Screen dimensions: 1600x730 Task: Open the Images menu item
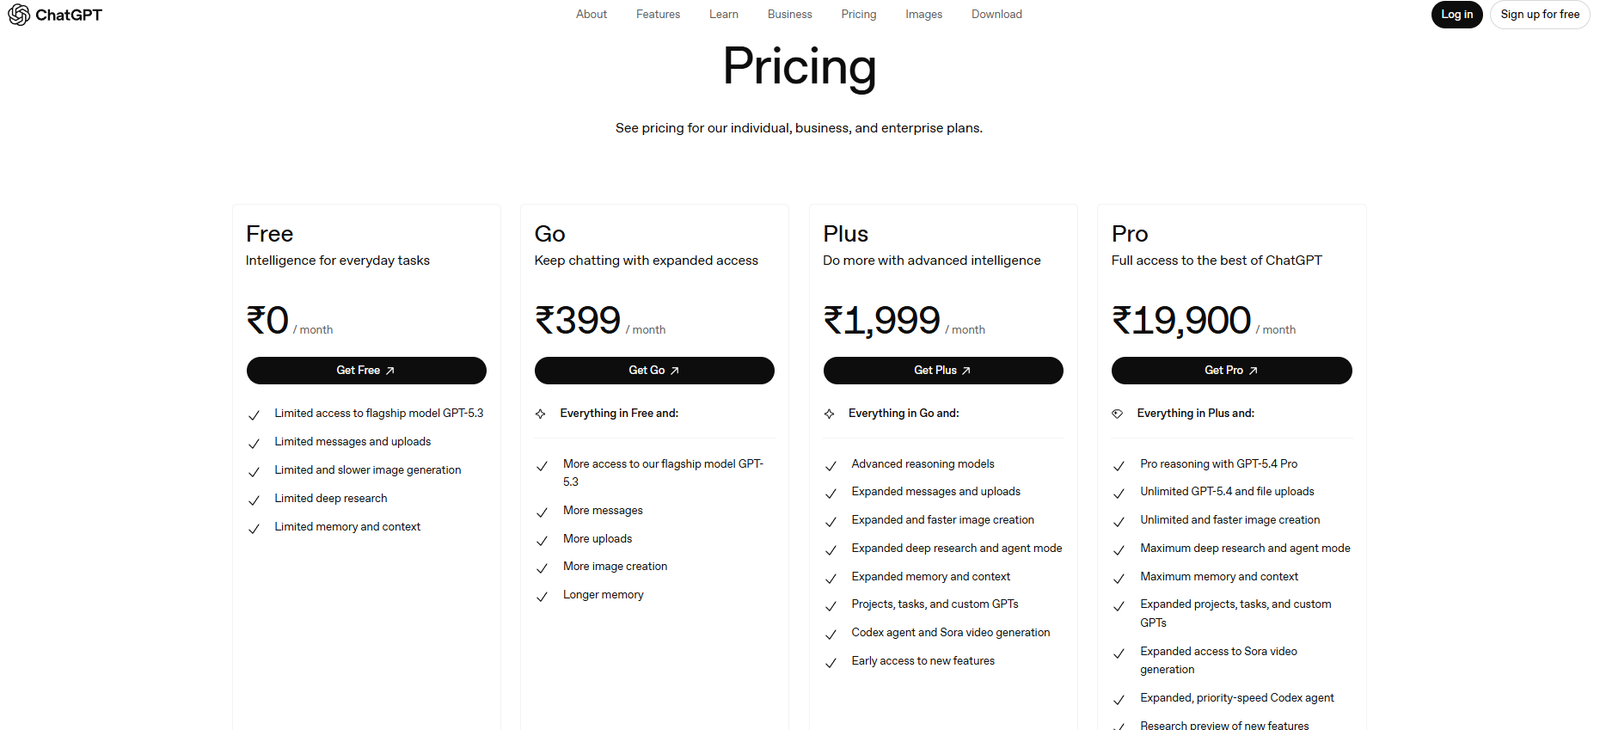923,14
